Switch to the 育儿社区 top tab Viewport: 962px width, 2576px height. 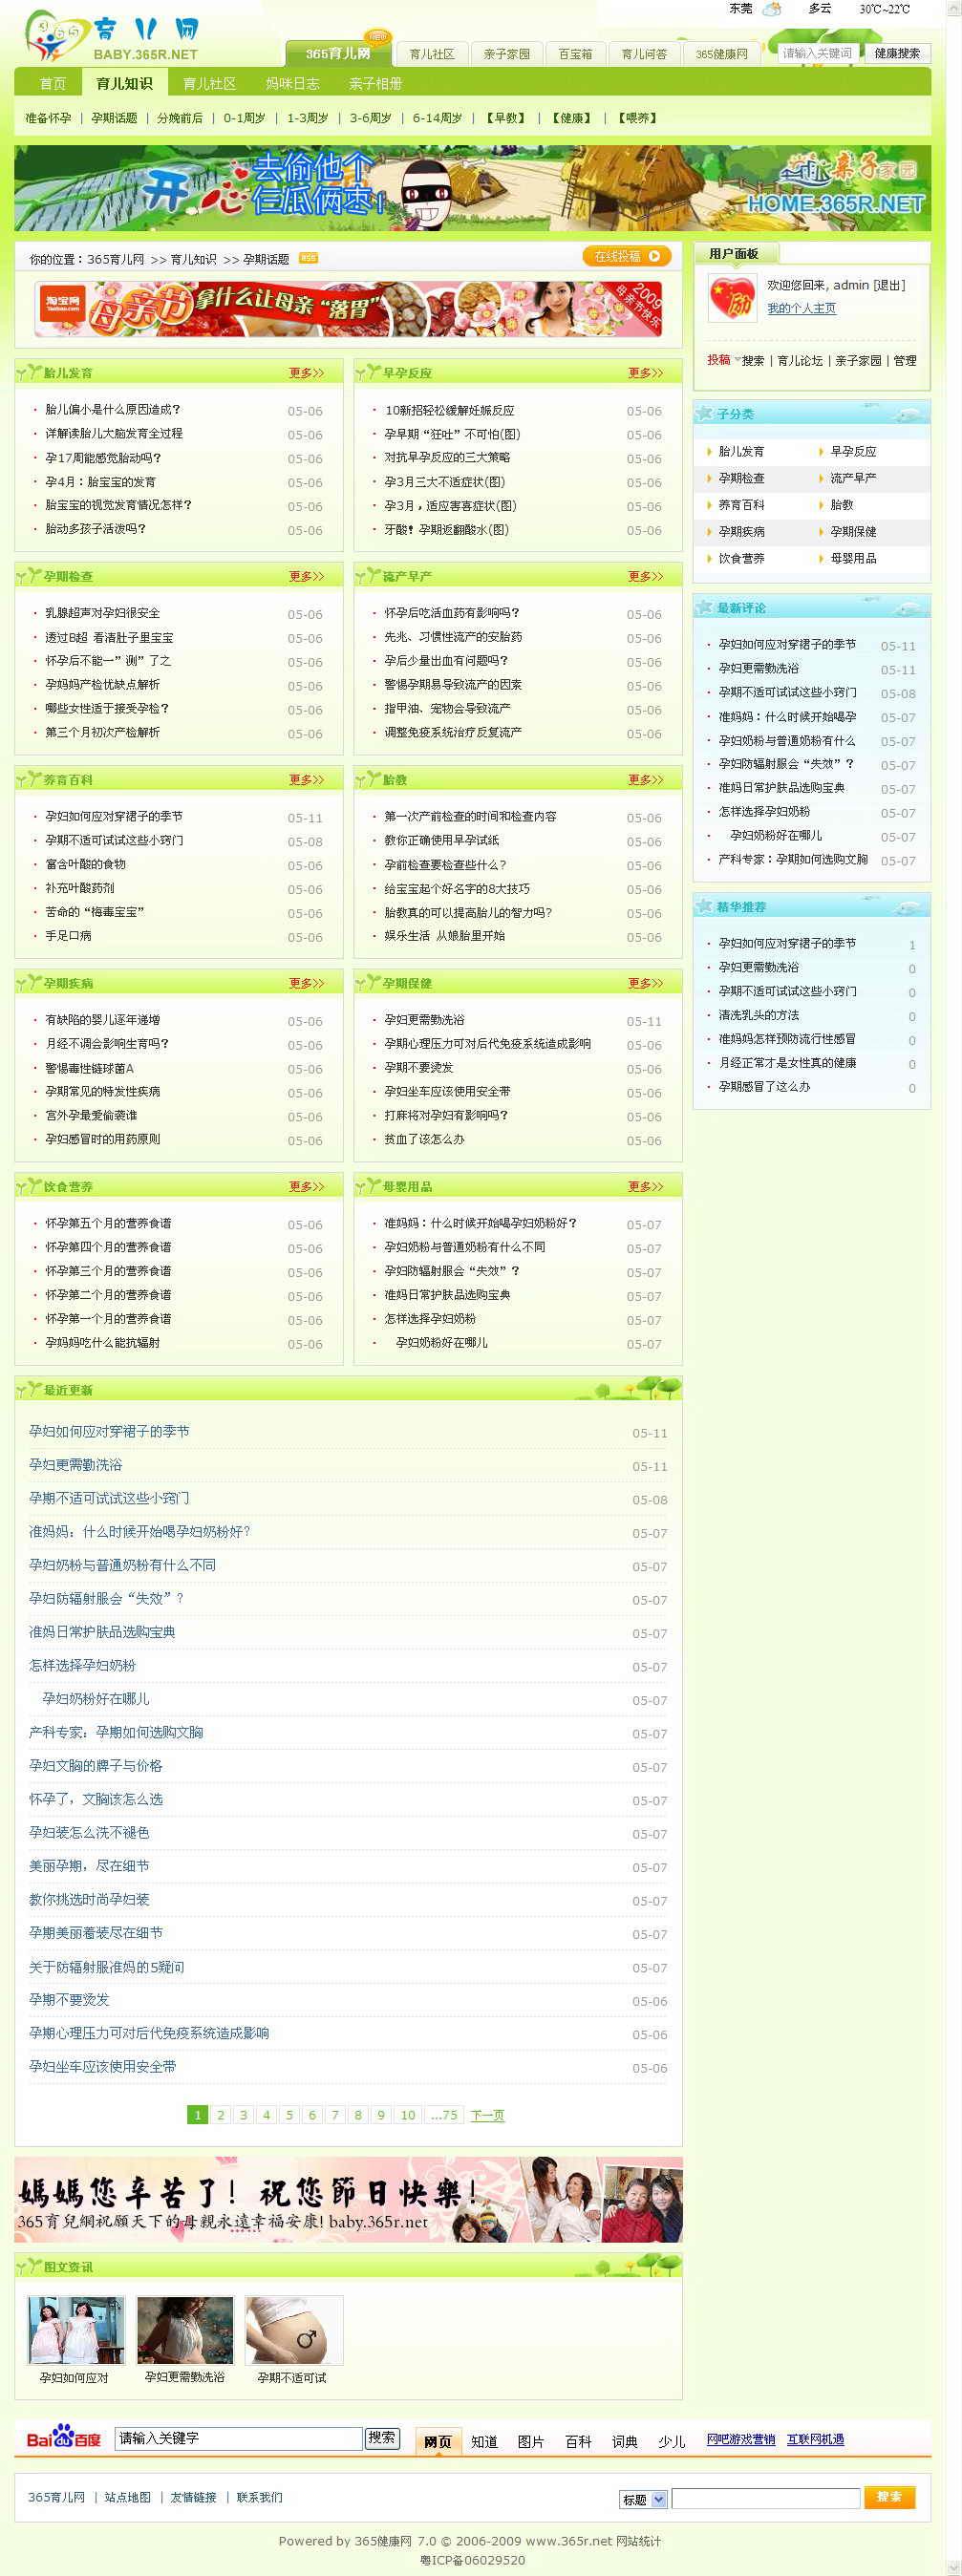pos(432,54)
